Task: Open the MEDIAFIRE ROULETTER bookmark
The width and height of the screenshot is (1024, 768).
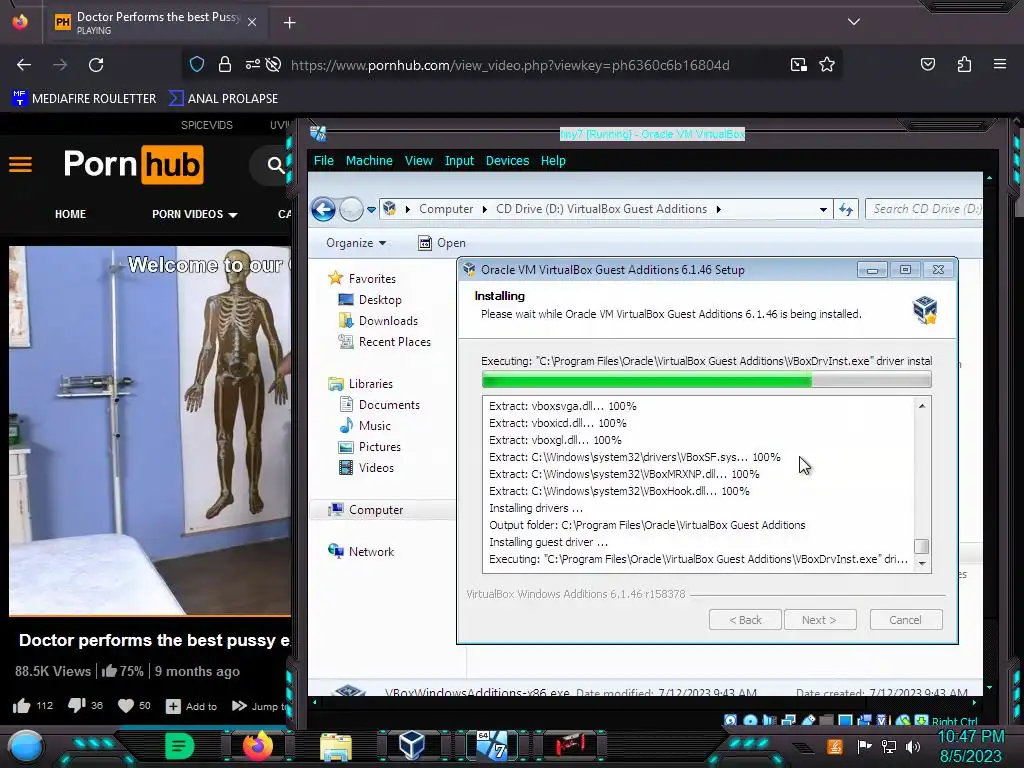Action: coord(85,99)
